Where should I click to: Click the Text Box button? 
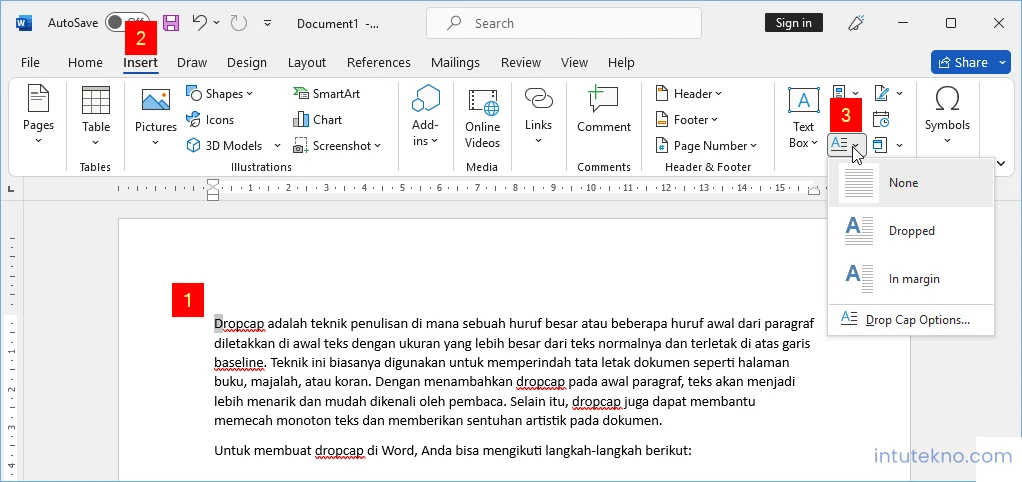[804, 117]
